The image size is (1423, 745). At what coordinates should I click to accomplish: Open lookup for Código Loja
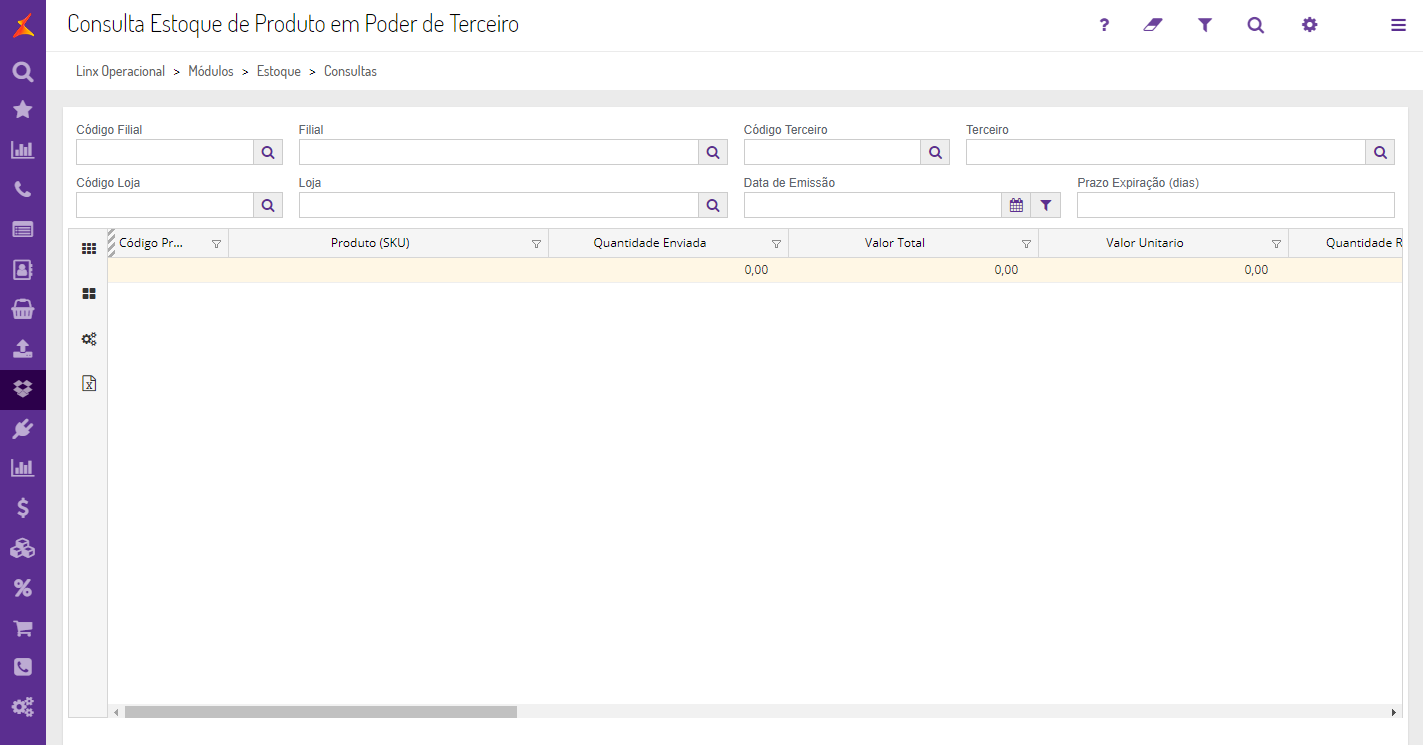(x=268, y=205)
